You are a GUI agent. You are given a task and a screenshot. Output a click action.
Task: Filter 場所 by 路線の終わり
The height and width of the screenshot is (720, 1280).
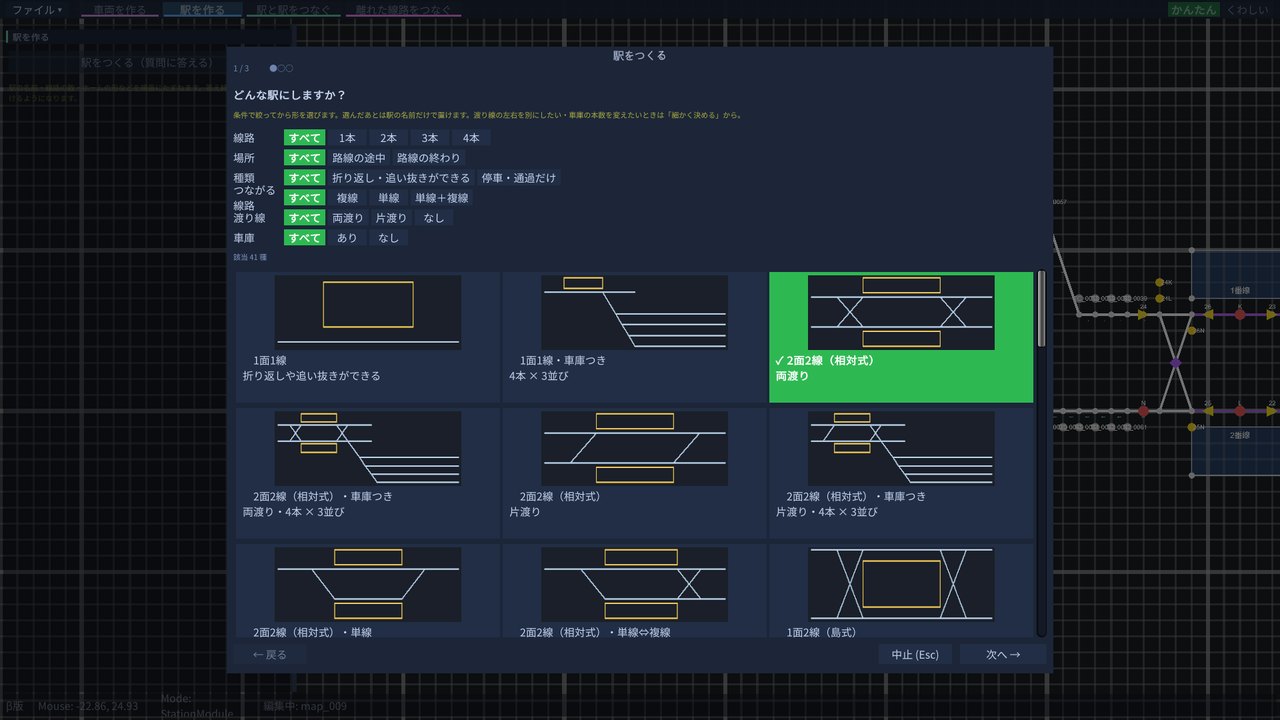(x=429, y=158)
